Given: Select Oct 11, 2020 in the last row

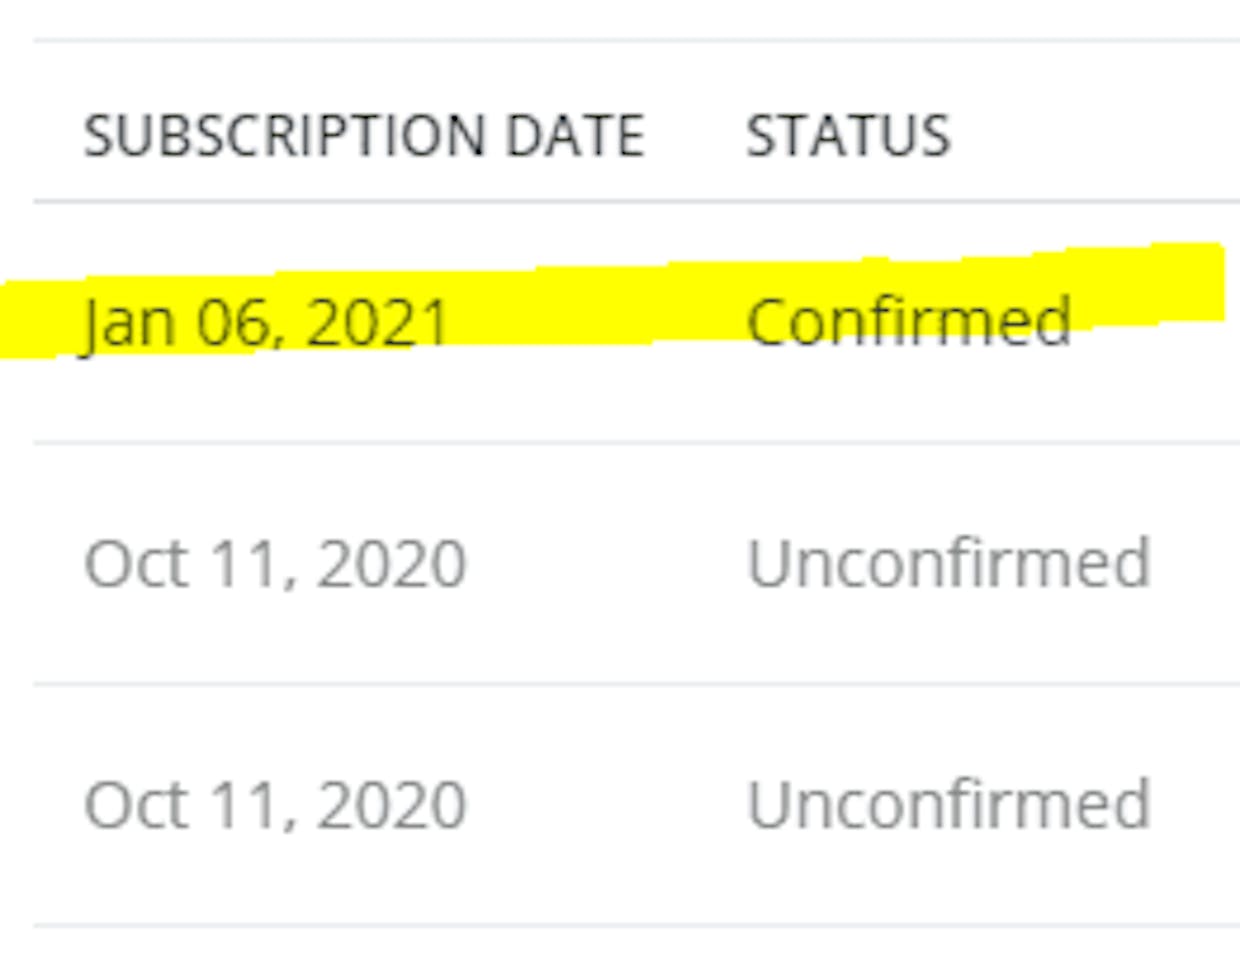Looking at the screenshot, I should point(275,805).
